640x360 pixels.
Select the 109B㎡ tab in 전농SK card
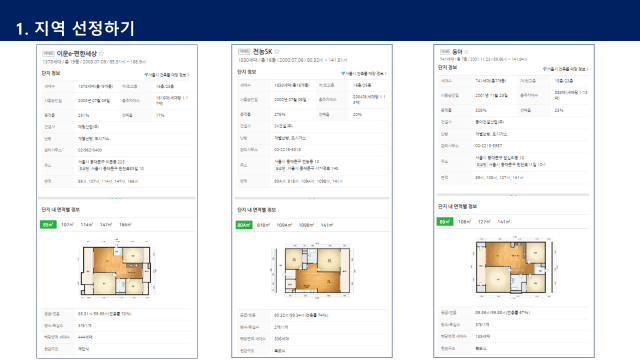pos(306,225)
